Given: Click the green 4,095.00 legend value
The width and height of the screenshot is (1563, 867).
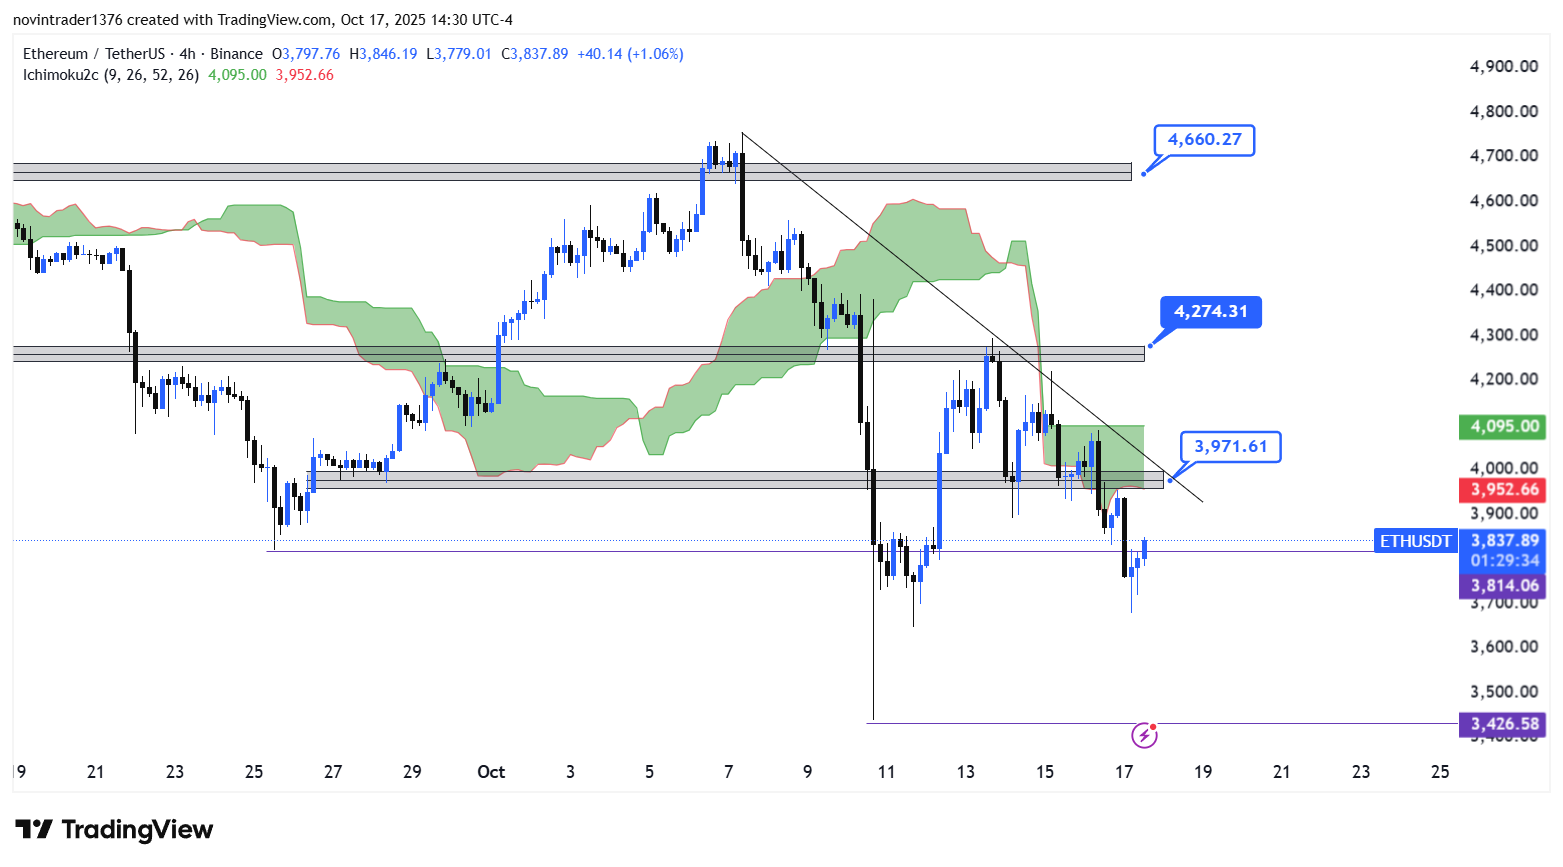Looking at the screenshot, I should [x=237, y=75].
